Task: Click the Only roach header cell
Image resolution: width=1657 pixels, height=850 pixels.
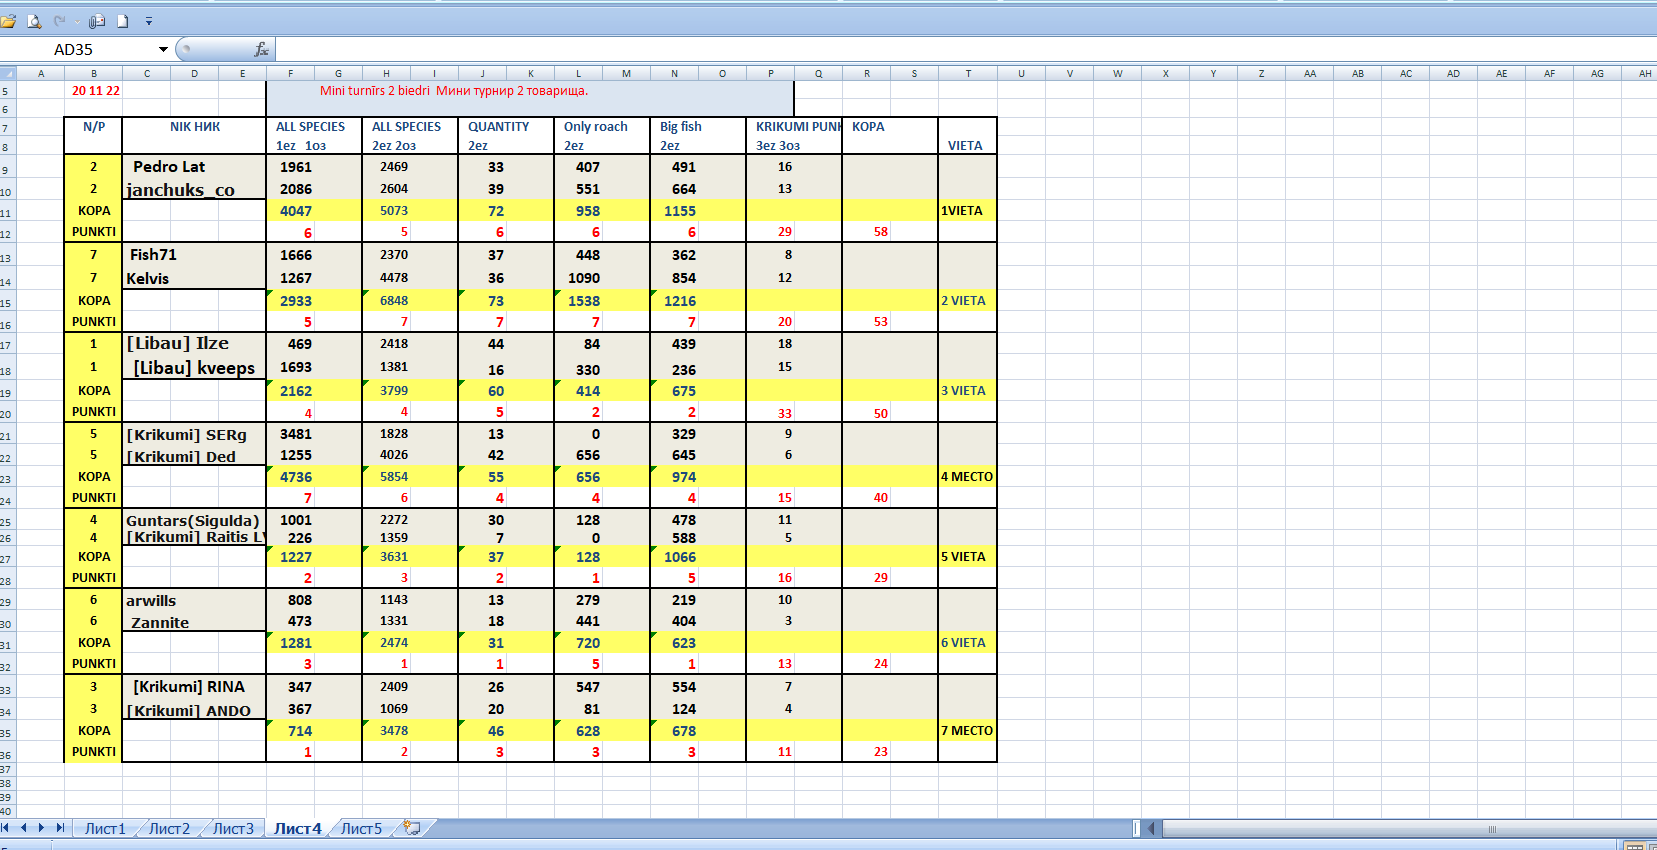Action: point(602,127)
